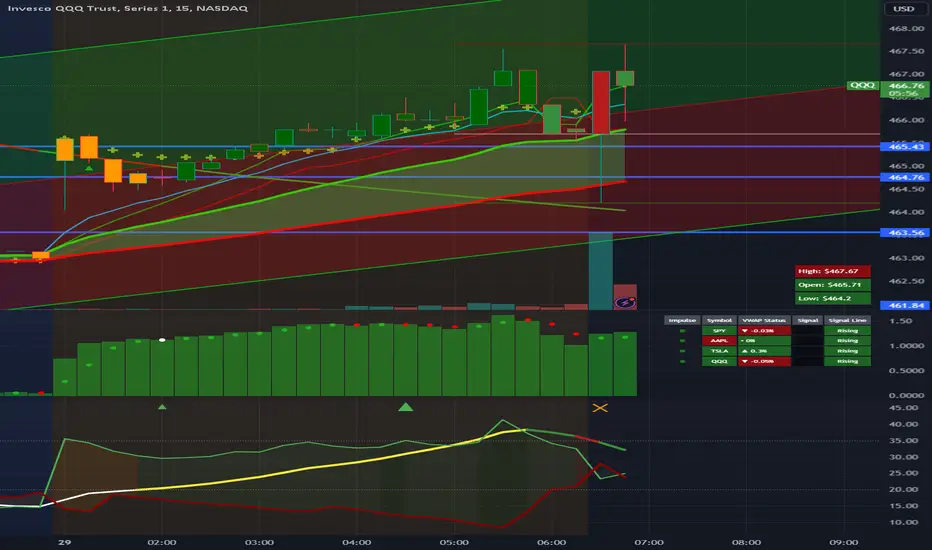
Task: Select the 463.56 blue price level label
Action: coord(905,232)
